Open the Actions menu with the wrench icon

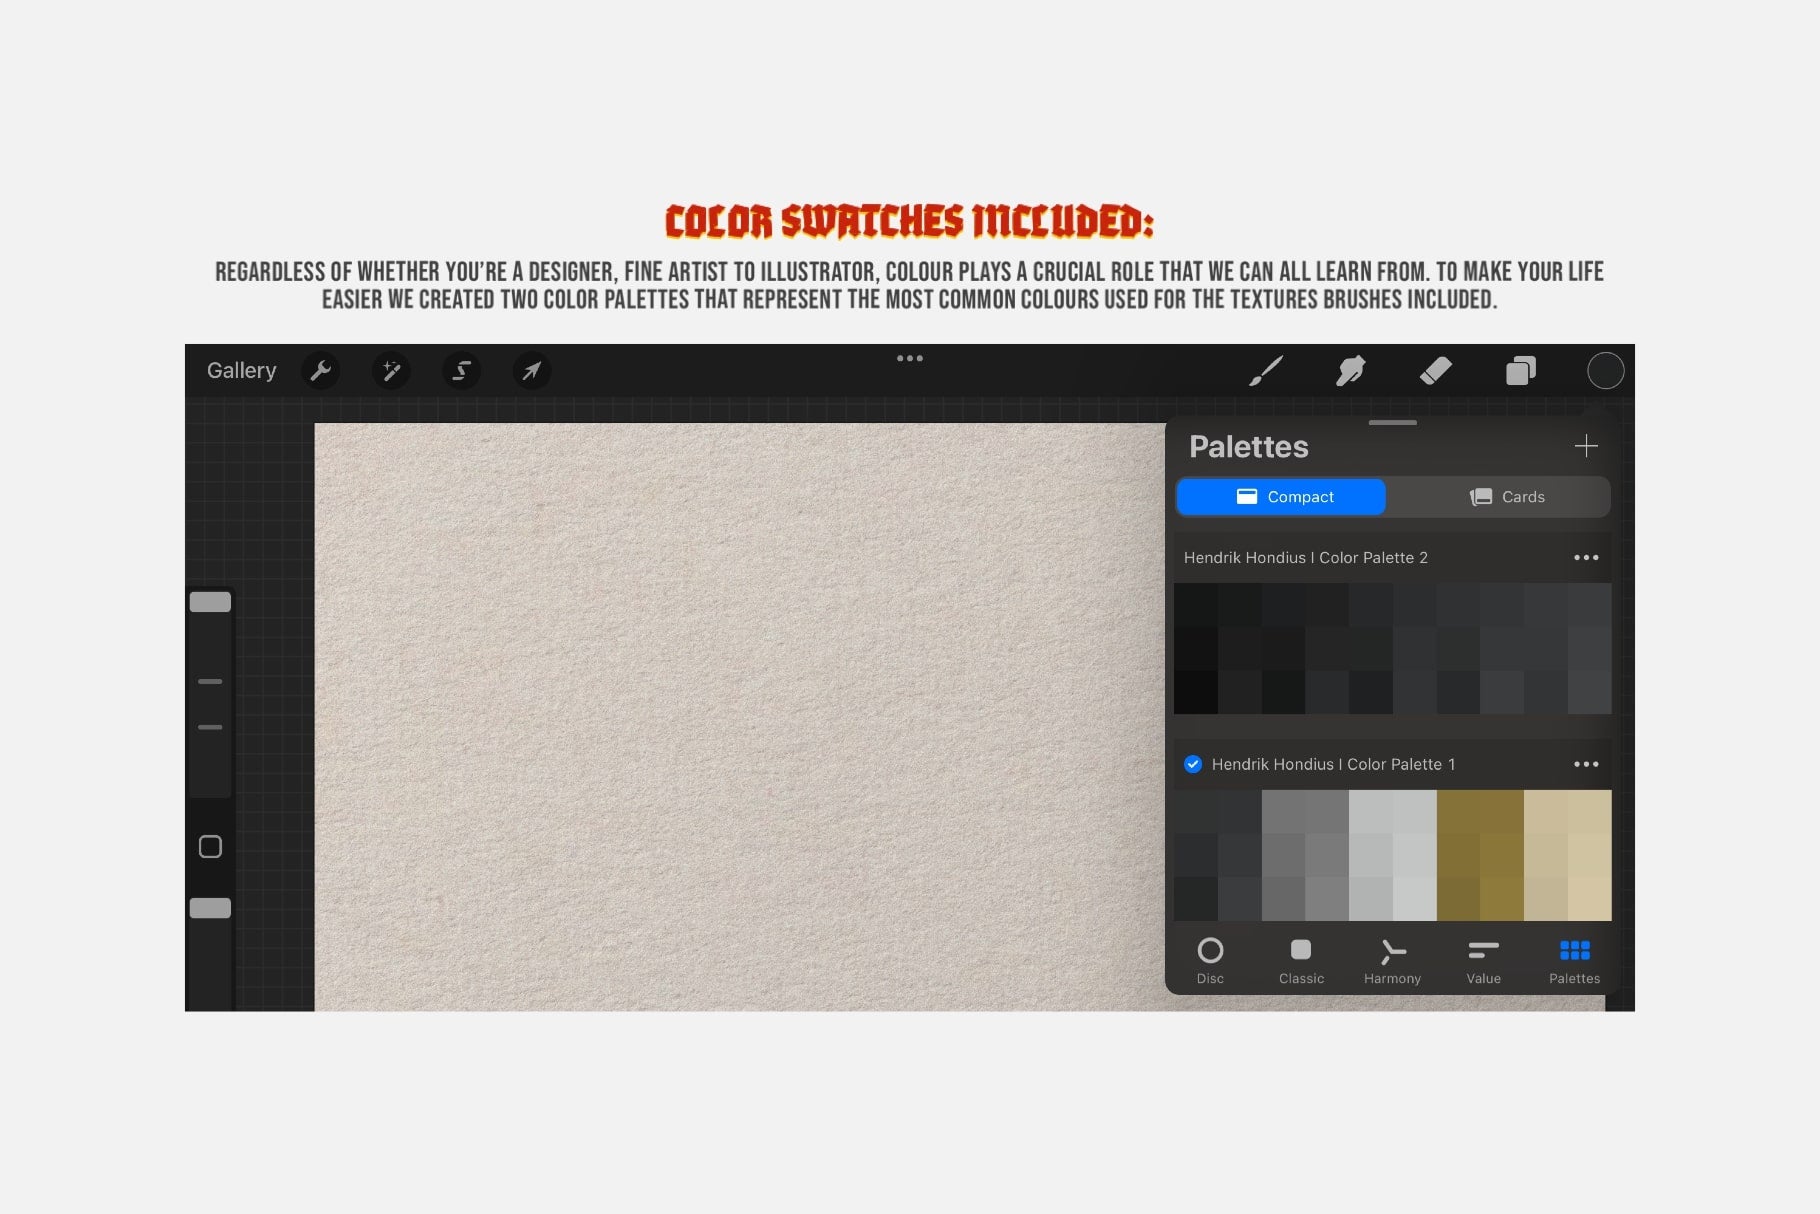(322, 371)
